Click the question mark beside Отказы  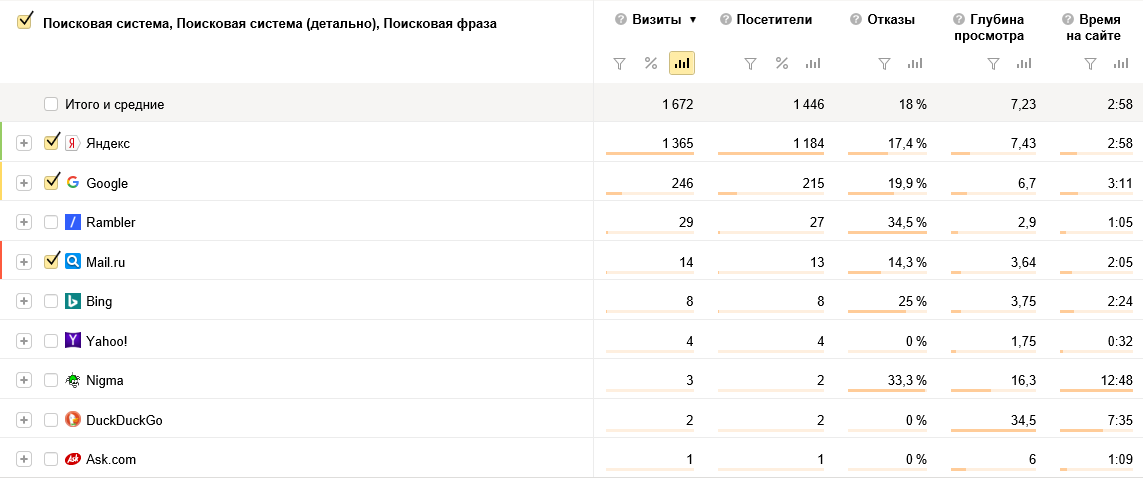click(x=856, y=20)
